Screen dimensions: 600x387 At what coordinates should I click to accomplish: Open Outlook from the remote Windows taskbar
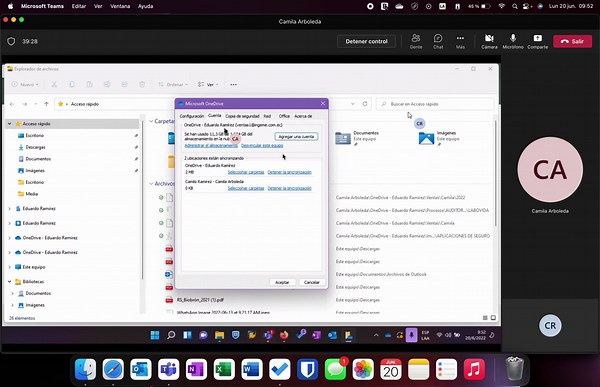[332, 335]
